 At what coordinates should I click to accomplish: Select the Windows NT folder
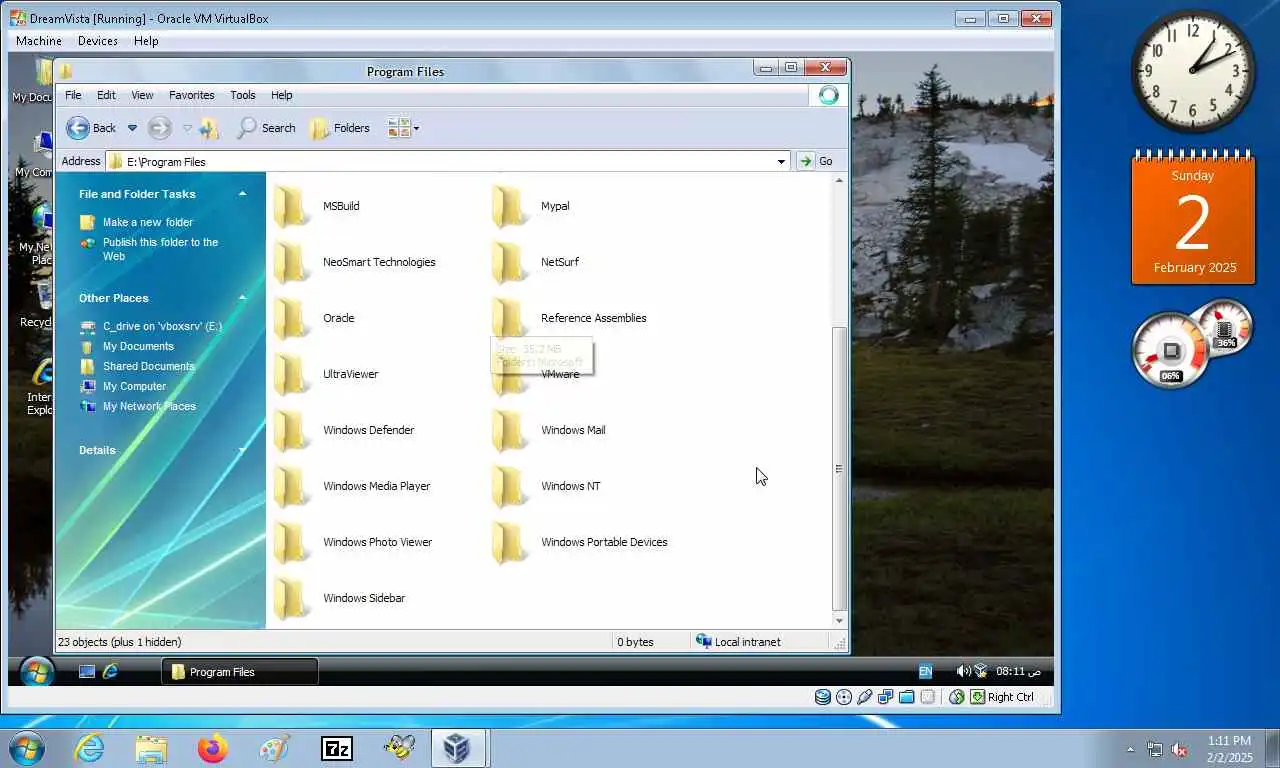(547, 486)
